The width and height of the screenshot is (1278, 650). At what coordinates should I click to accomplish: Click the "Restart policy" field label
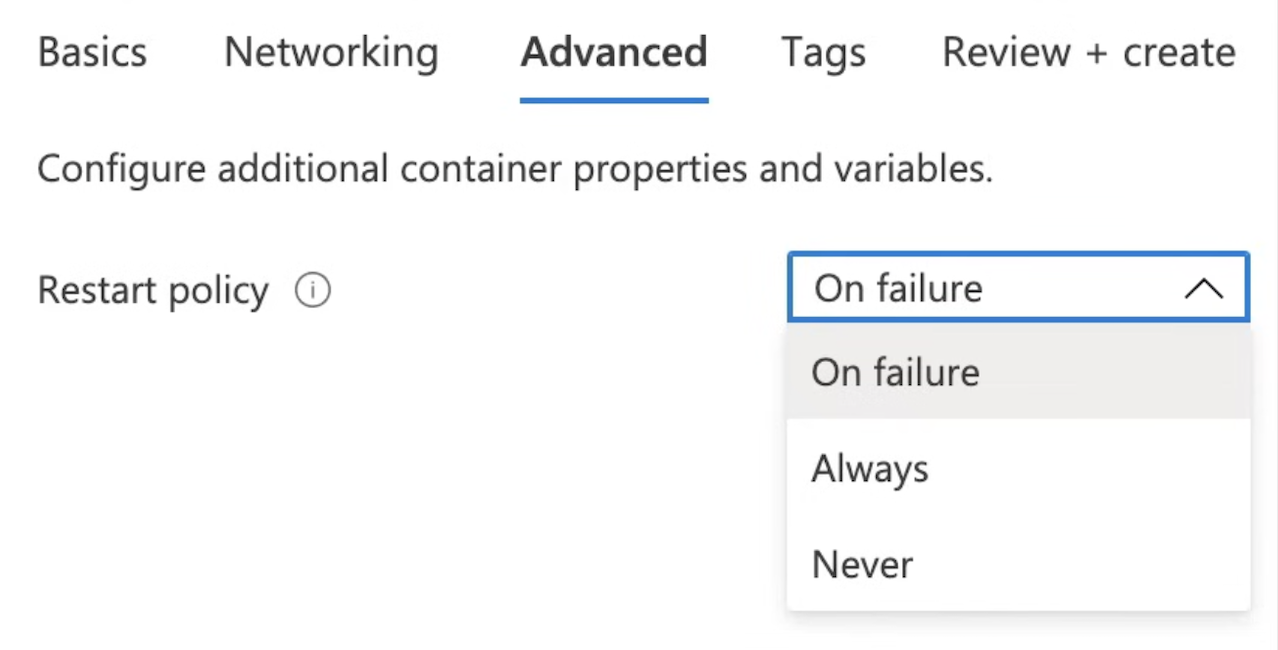click(x=153, y=291)
